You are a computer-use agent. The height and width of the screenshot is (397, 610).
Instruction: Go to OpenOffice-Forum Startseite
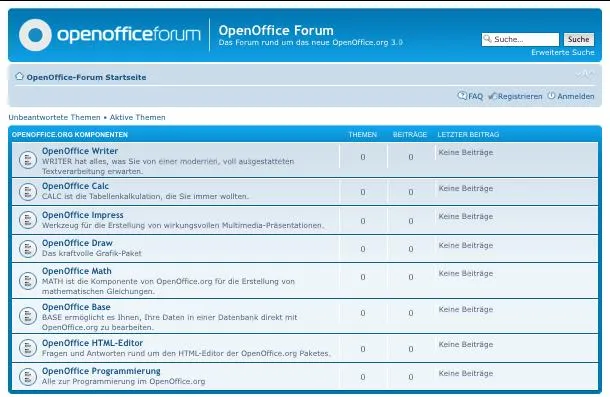86,77
